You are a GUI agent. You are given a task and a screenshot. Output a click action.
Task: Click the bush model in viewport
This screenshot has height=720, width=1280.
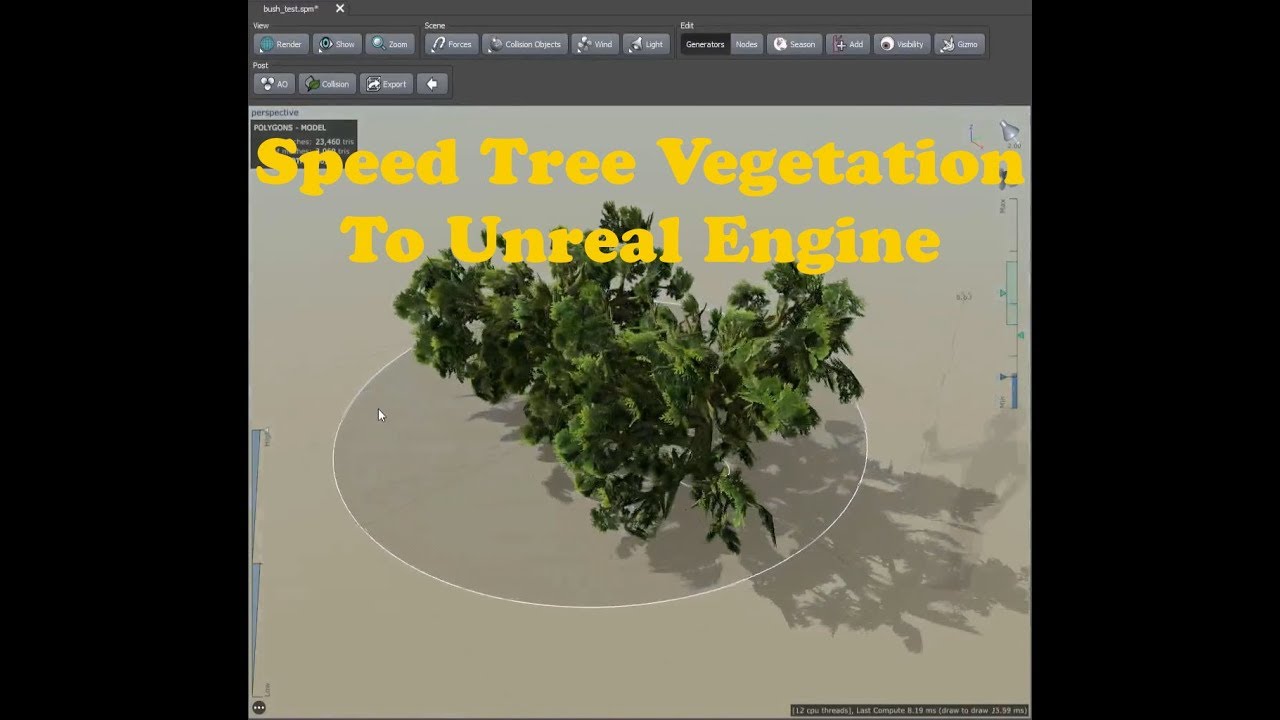point(630,380)
